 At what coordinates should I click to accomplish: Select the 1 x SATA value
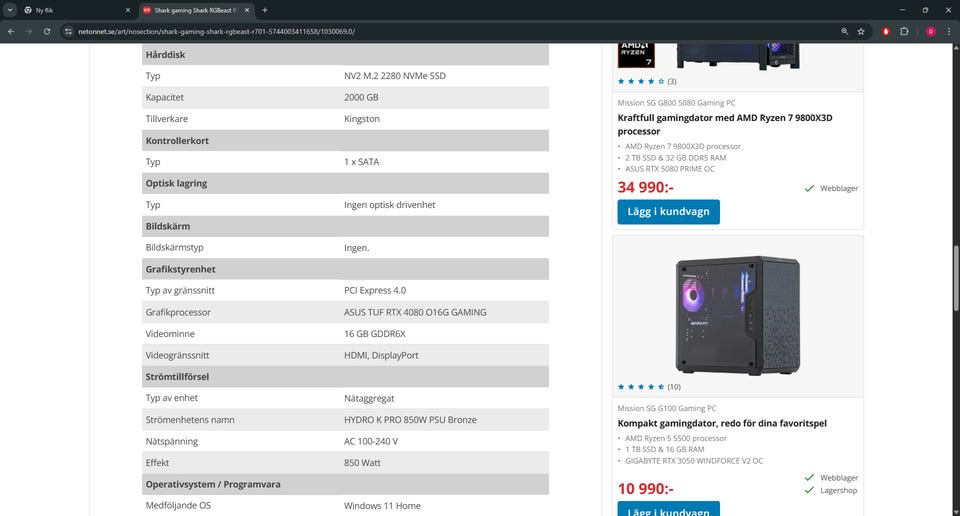point(361,162)
